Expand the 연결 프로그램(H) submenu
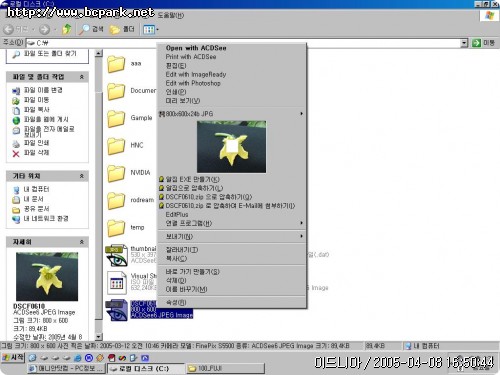This screenshot has height=375, width=500. click(232, 223)
